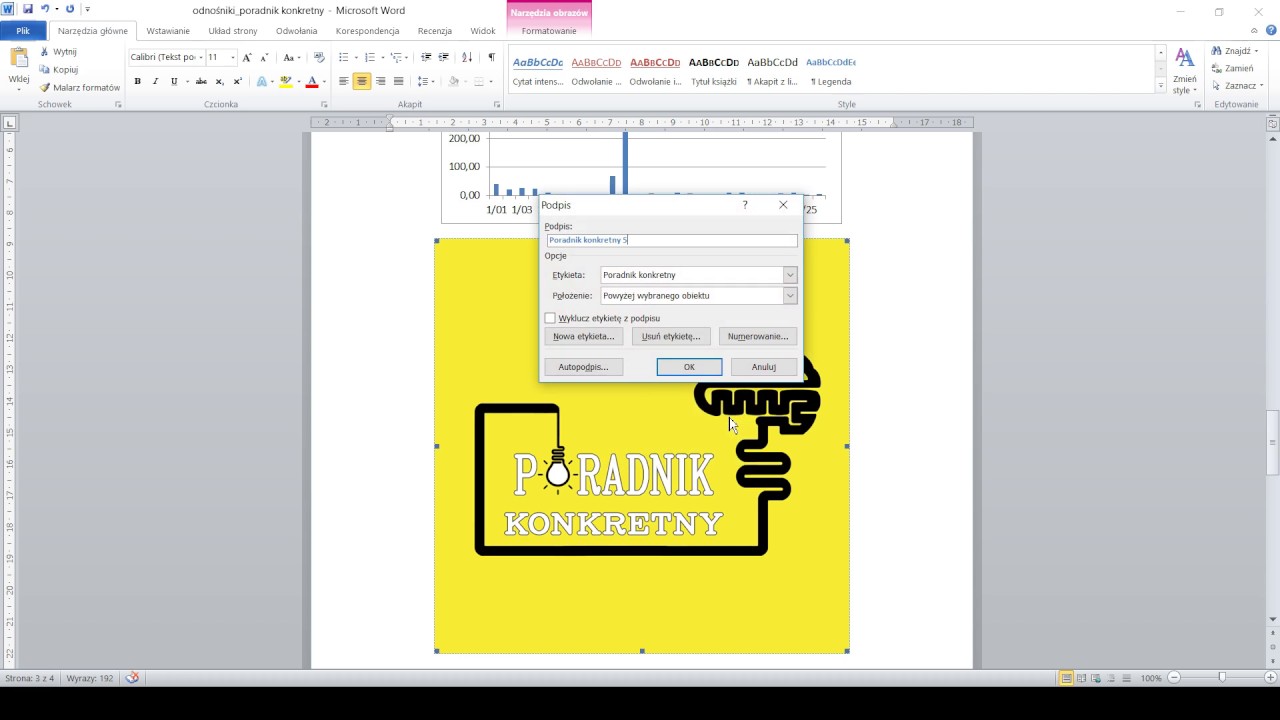The height and width of the screenshot is (720, 1280).
Task: Clear formatting with the eraser icon
Action: coord(319,57)
